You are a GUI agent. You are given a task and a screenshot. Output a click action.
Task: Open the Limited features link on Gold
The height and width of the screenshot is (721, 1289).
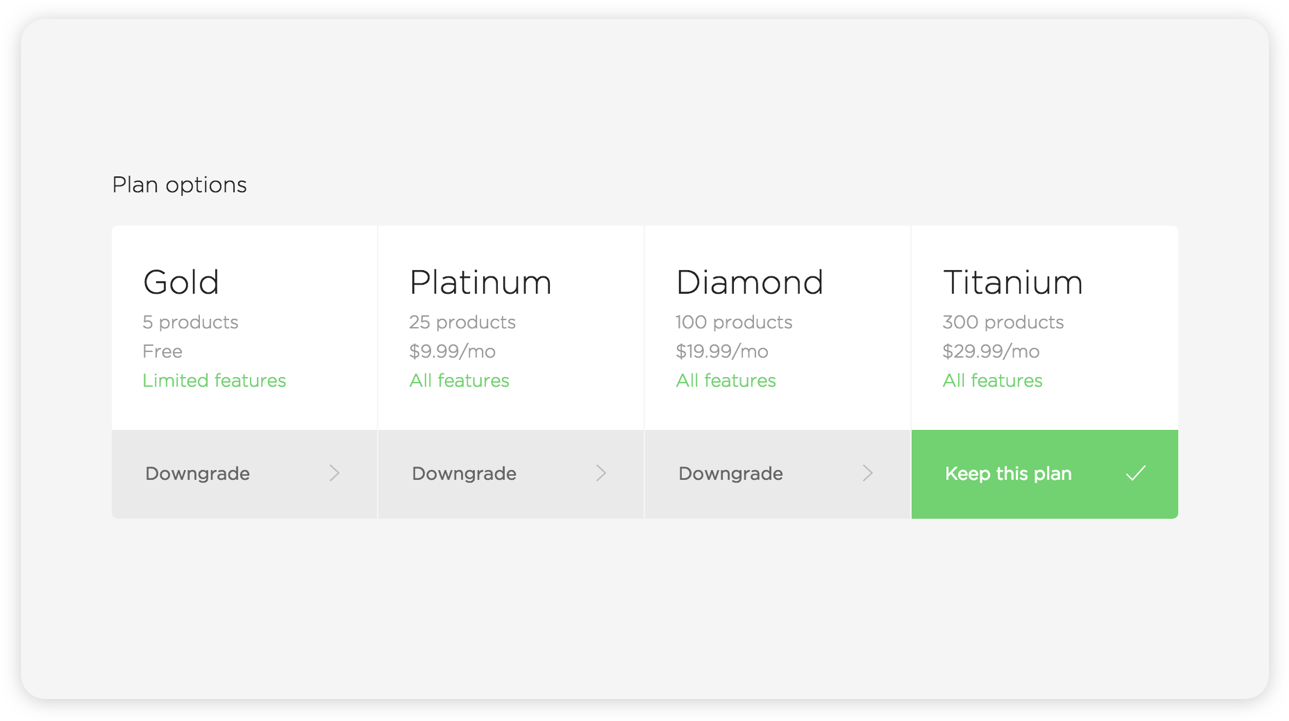[x=214, y=380]
